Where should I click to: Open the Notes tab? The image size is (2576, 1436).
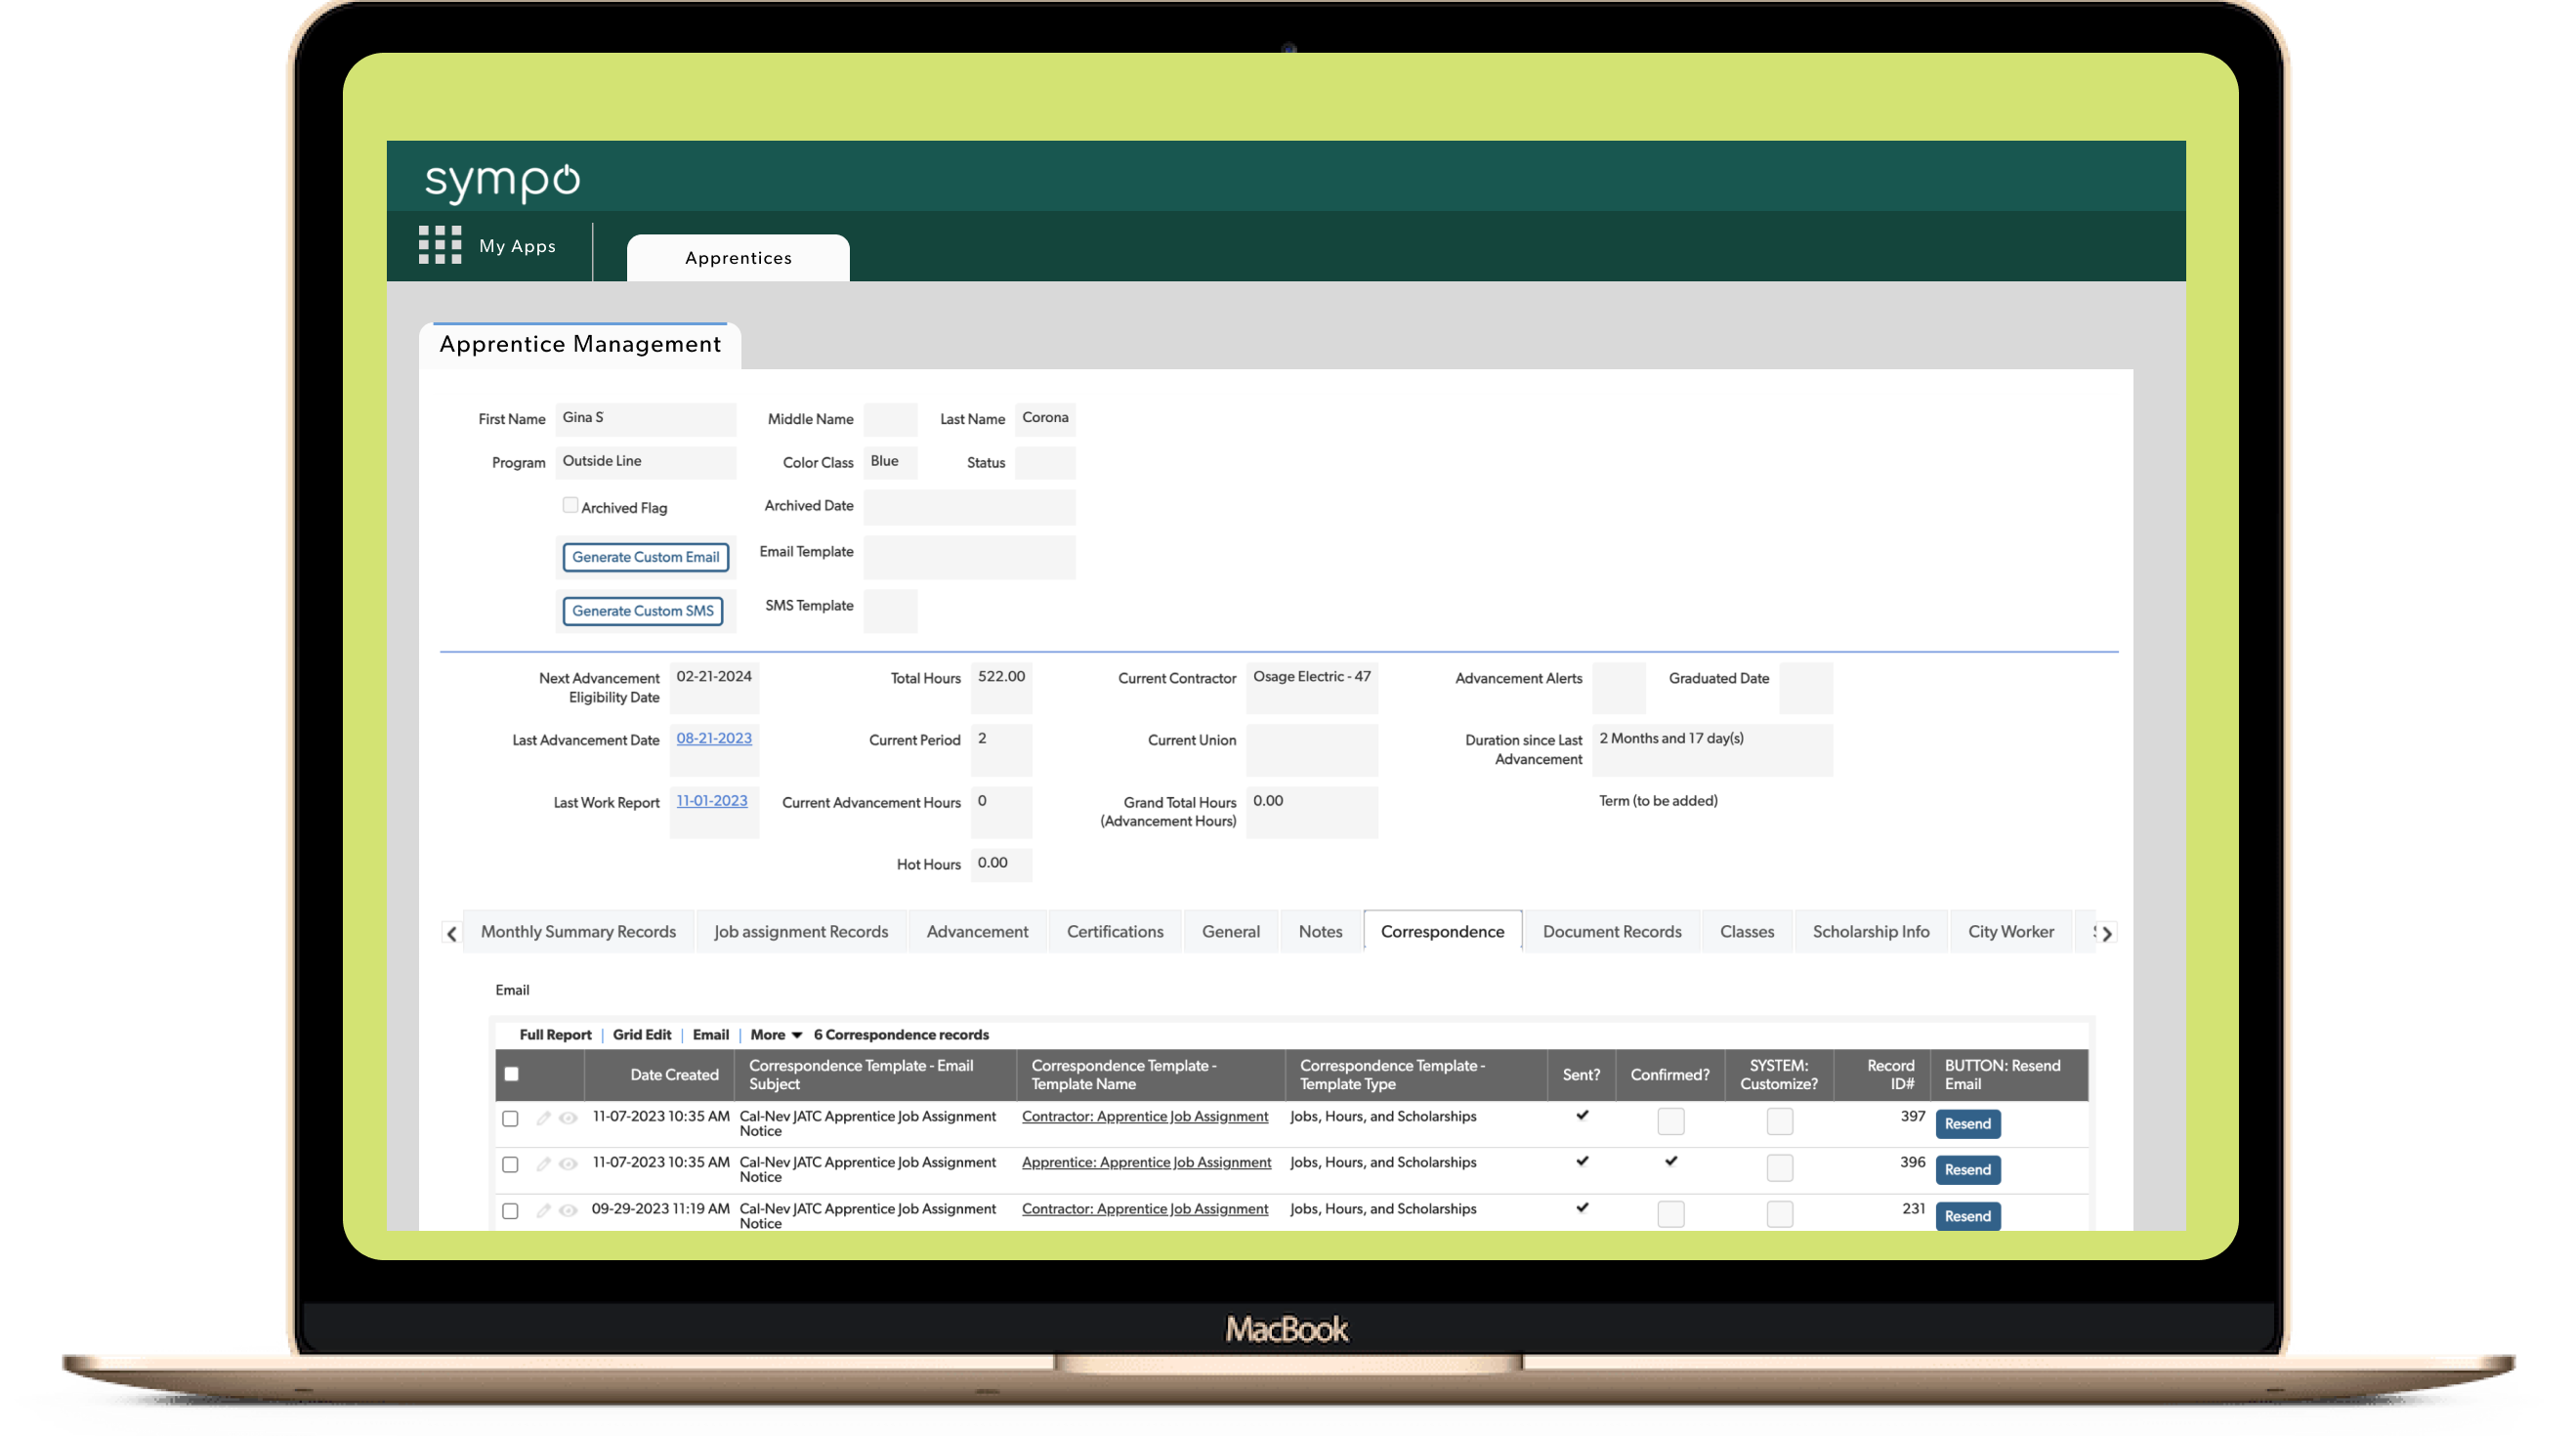pyautogui.click(x=1320, y=931)
